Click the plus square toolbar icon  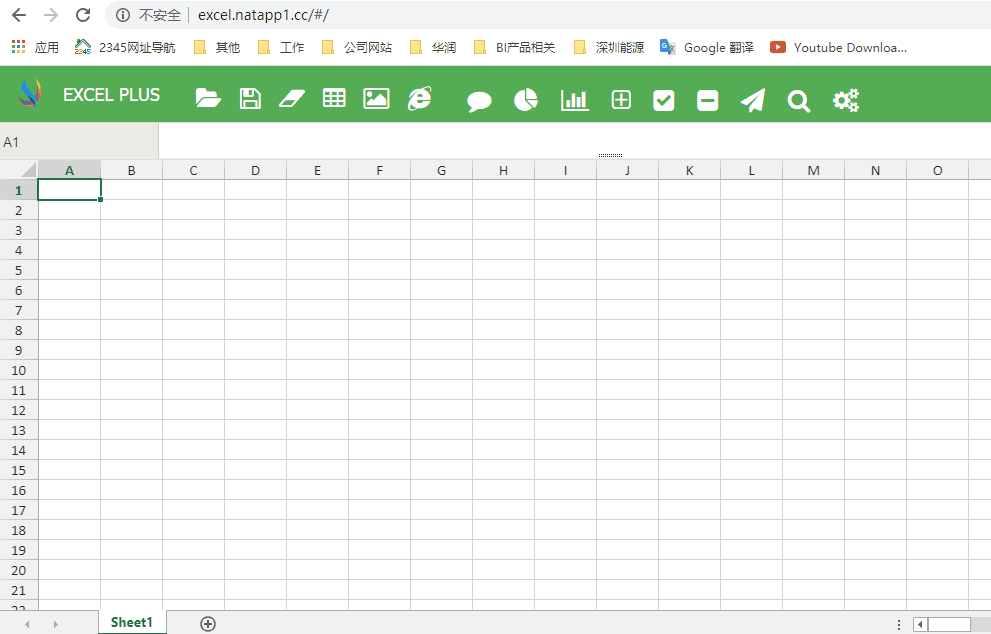click(x=621, y=100)
